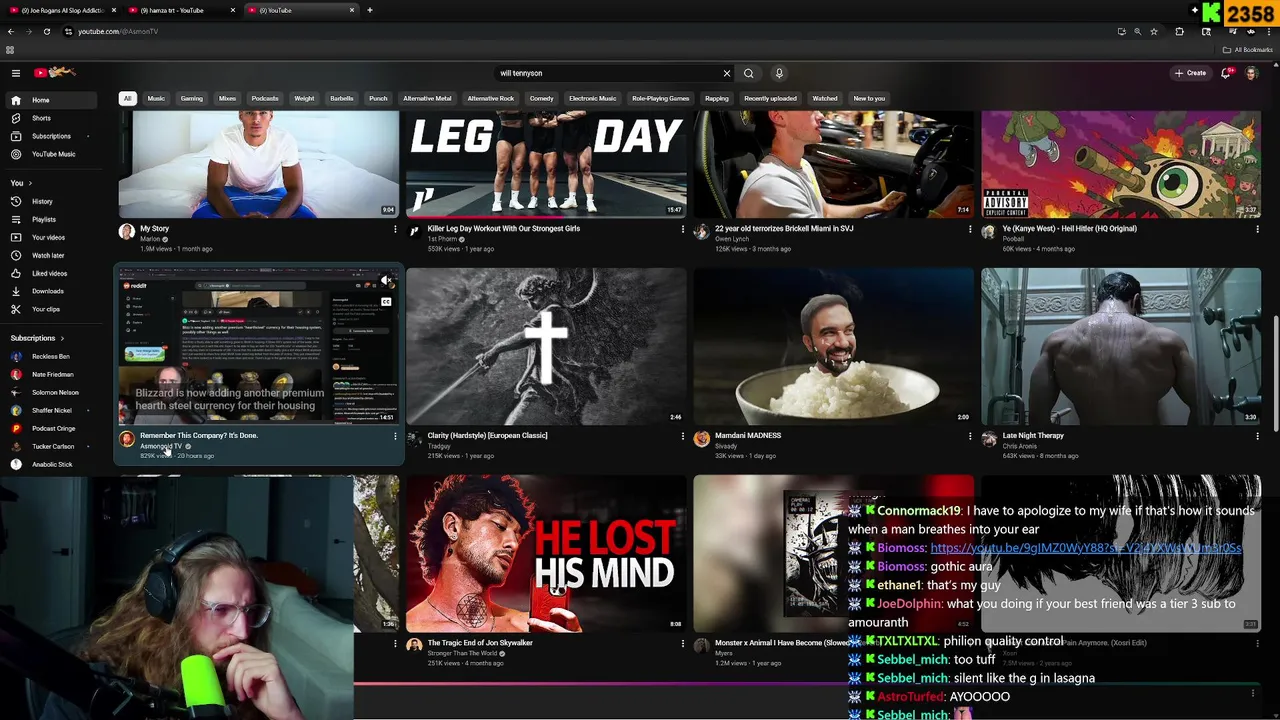Image resolution: width=1280 pixels, height=720 pixels.
Task: Open the browser extensions puzzle icon
Action: [1179, 31]
